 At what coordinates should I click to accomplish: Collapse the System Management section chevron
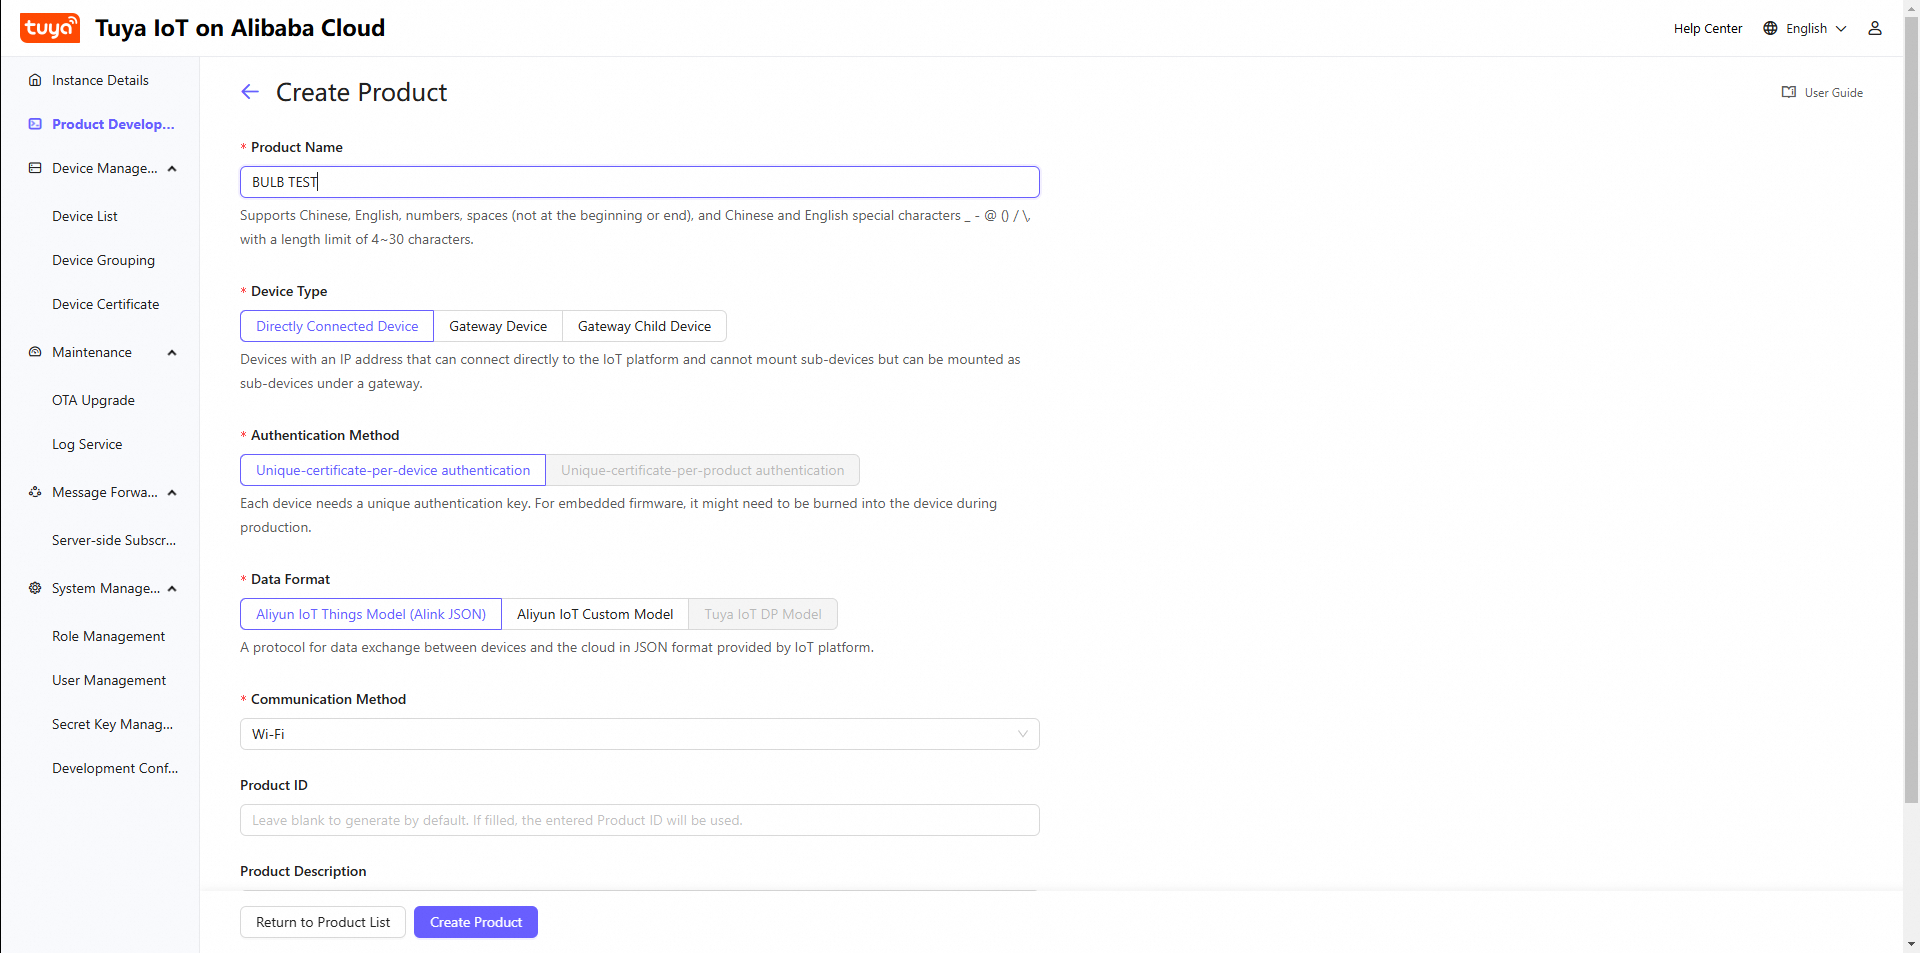[x=172, y=588]
